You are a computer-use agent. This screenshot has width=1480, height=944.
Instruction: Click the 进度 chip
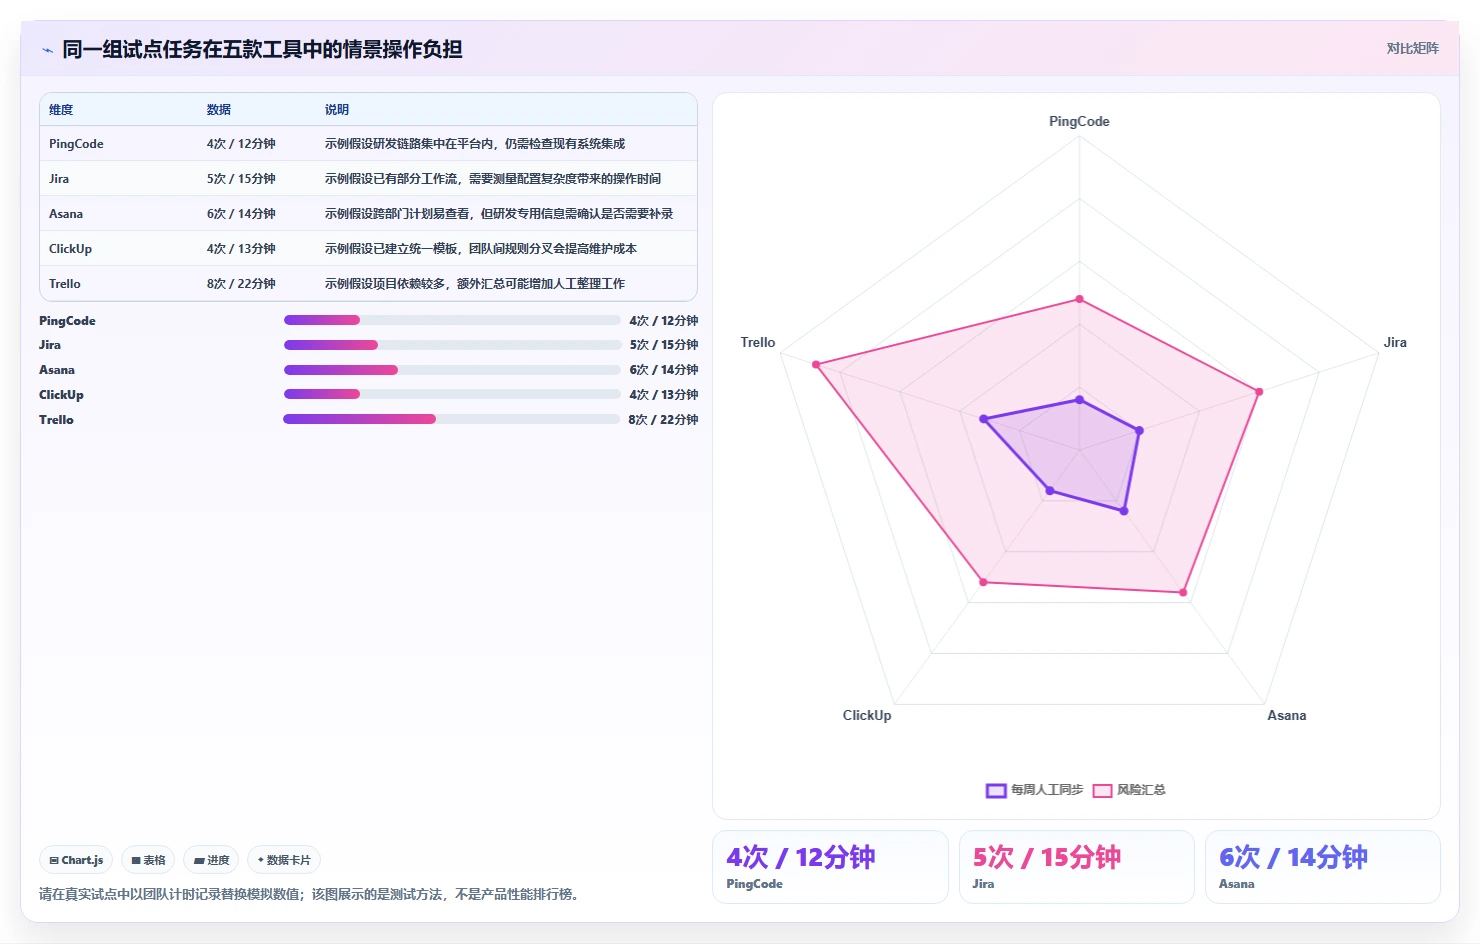[211, 860]
